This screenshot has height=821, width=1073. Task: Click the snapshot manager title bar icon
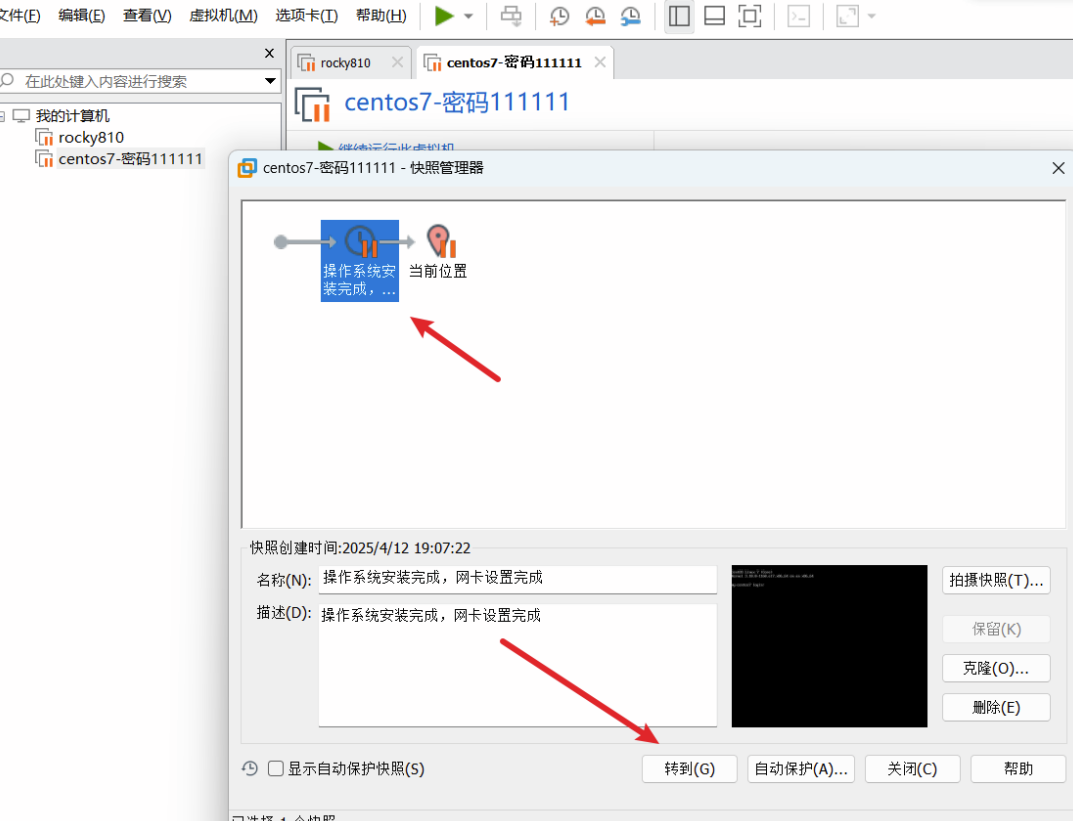tap(246, 168)
